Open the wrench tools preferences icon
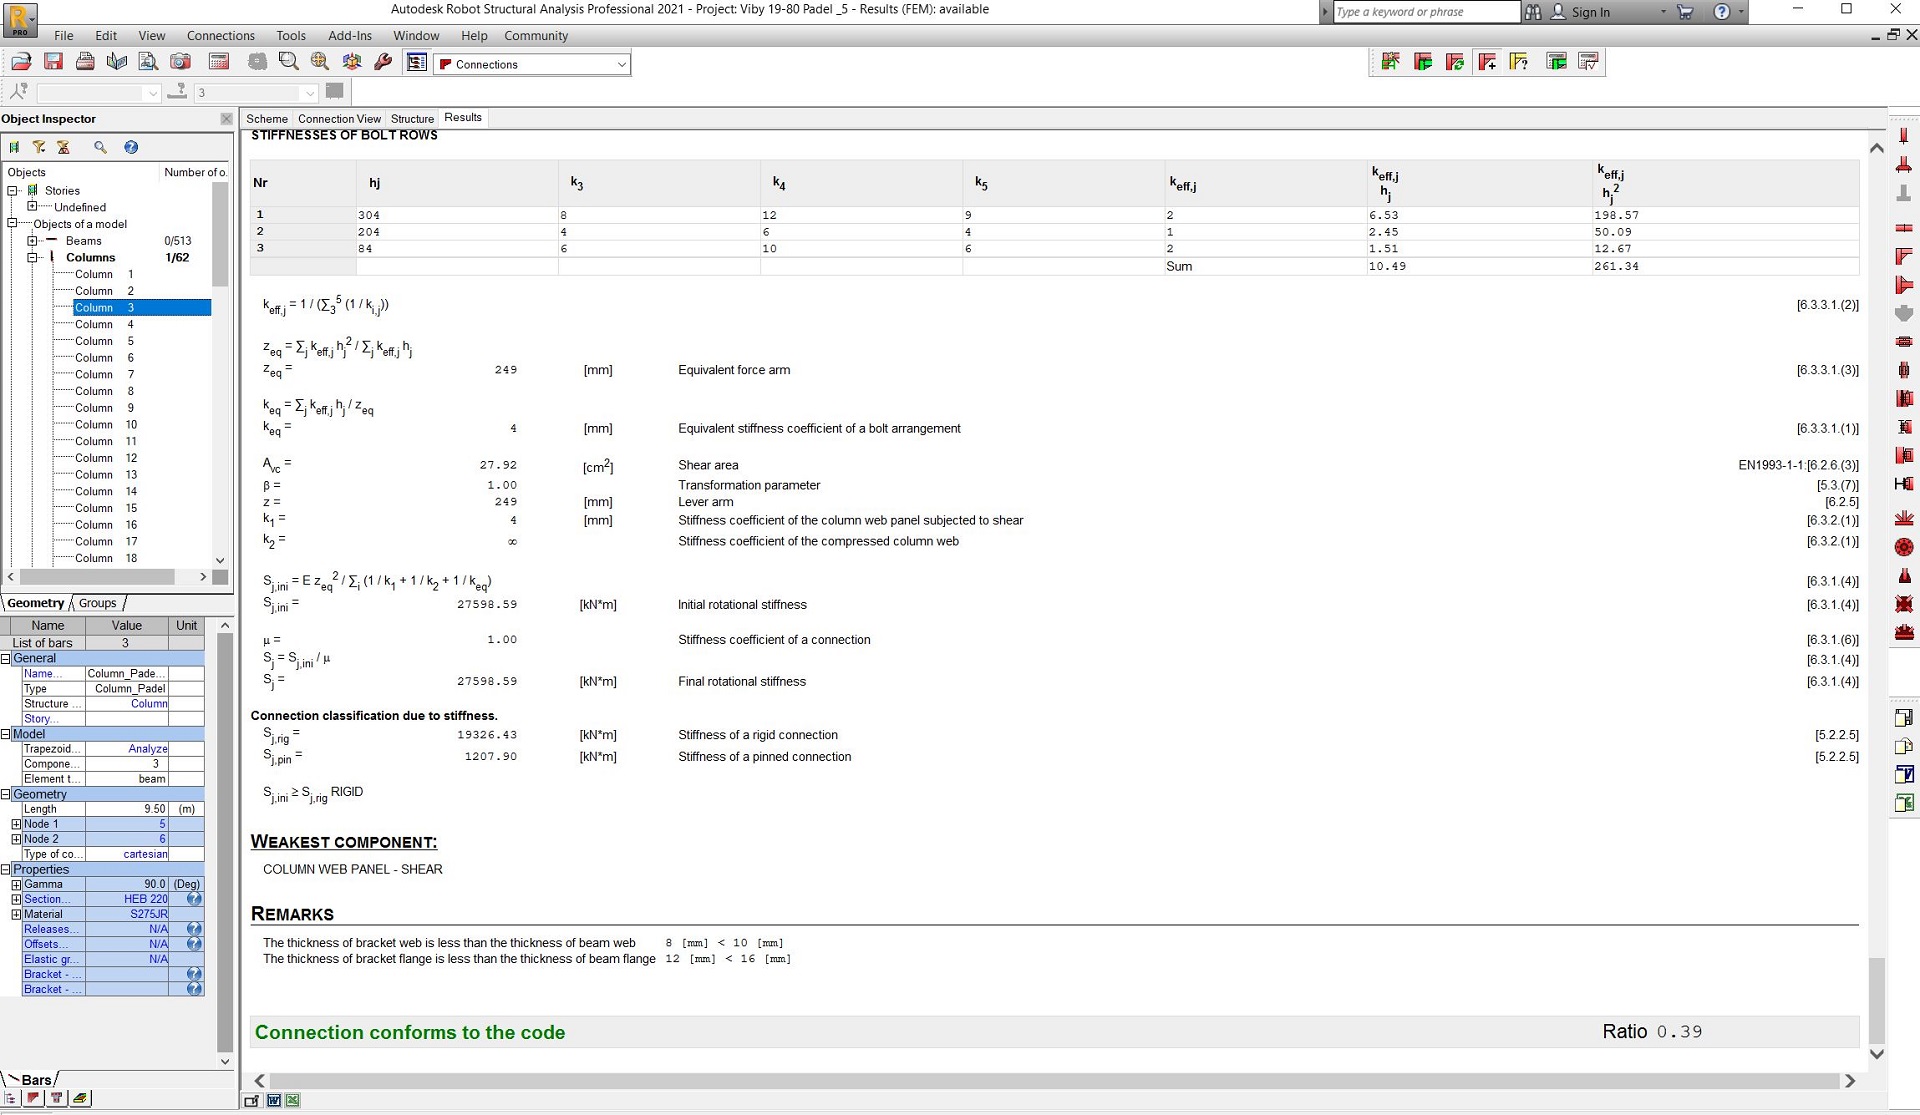 coord(382,62)
